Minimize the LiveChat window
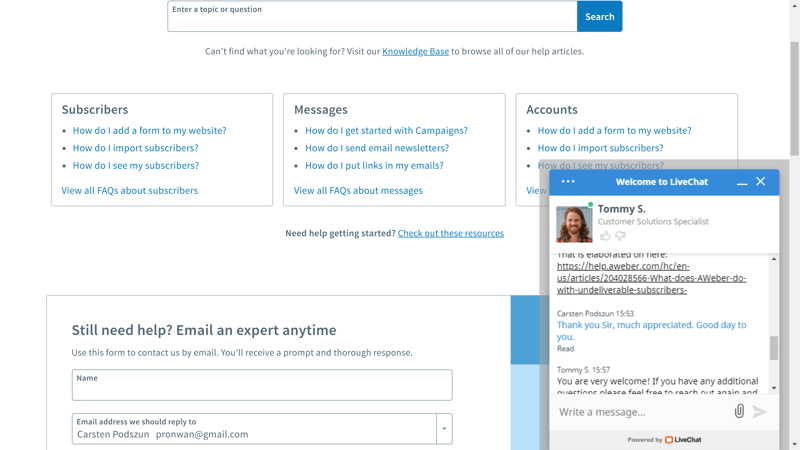The height and width of the screenshot is (450, 800). point(742,182)
